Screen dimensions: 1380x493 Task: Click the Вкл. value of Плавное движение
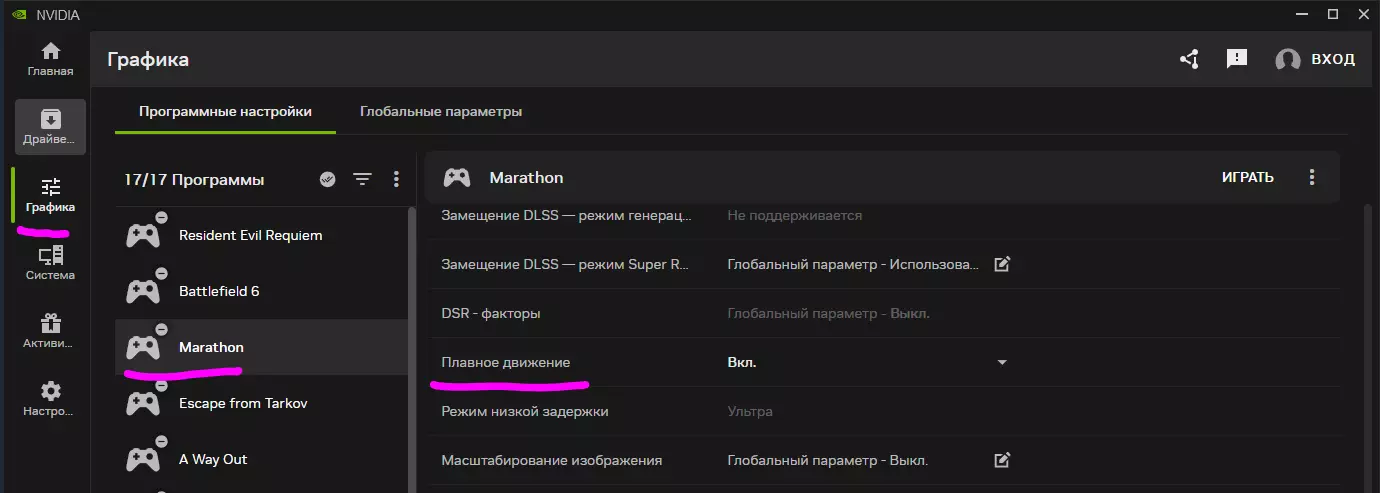tap(742, 362)
